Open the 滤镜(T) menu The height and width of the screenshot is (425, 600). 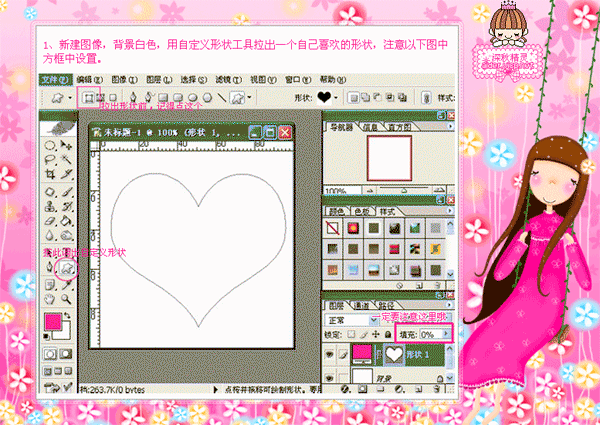[229, 80]
